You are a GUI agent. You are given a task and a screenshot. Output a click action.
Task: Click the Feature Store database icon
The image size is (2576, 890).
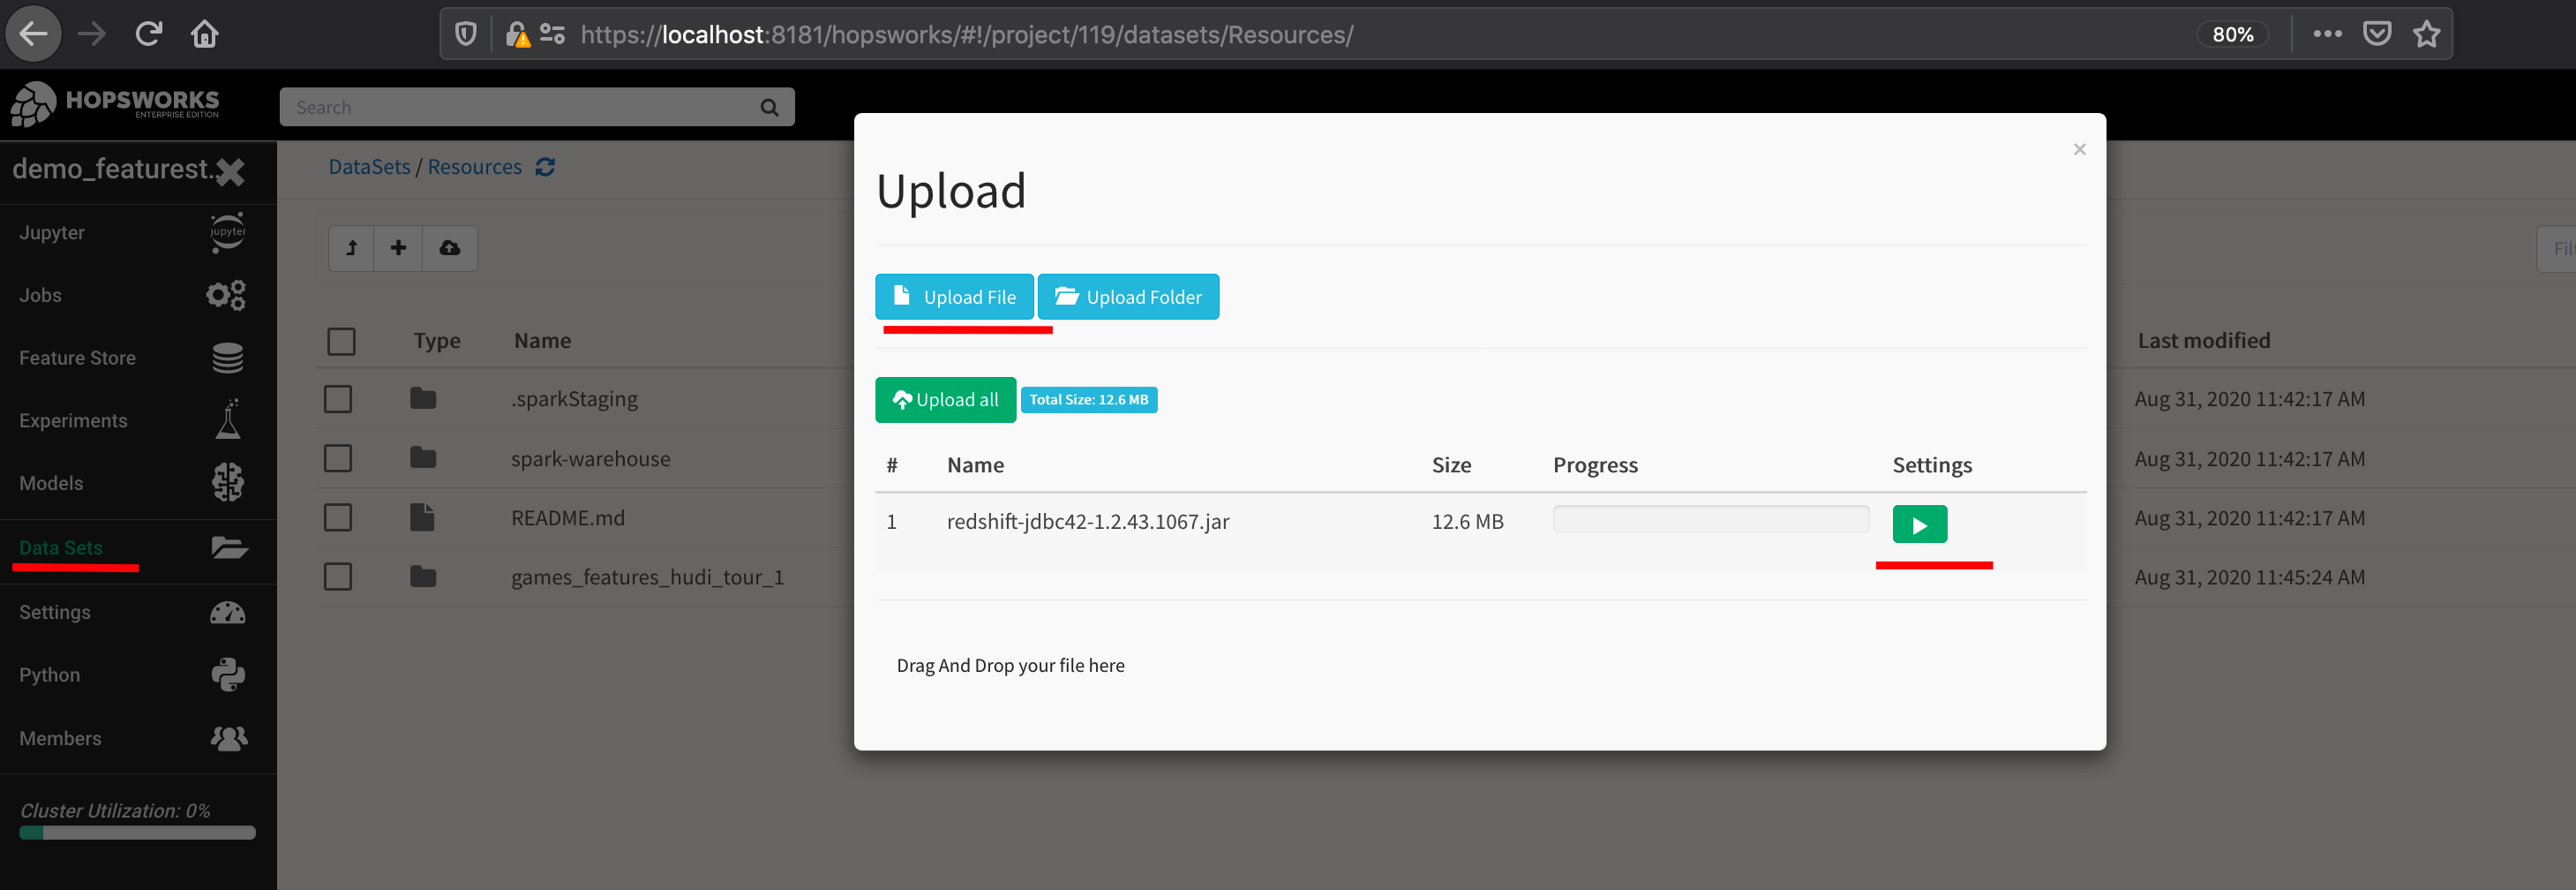(228, 358)
